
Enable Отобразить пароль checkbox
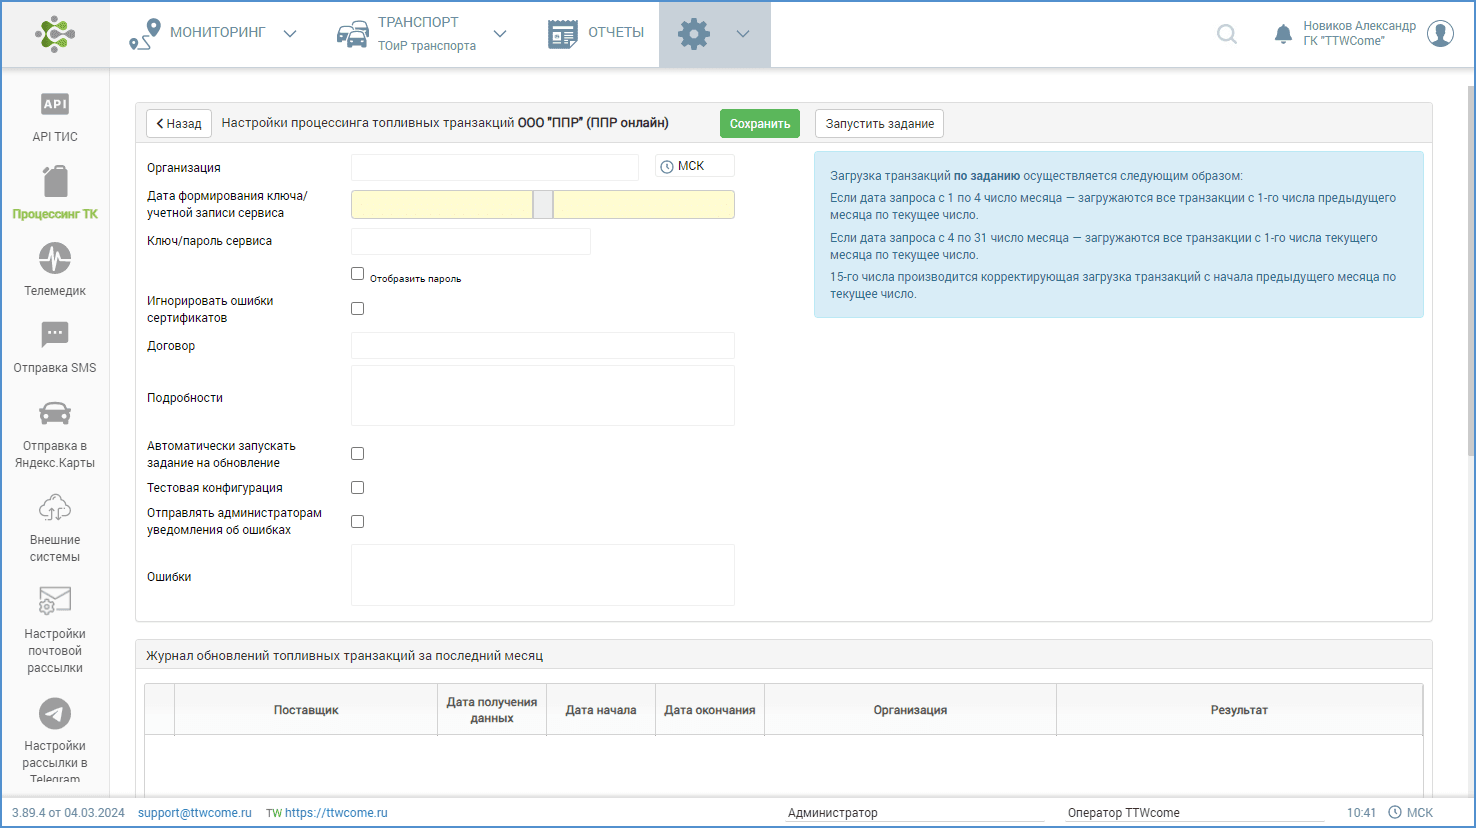[357, 274]
